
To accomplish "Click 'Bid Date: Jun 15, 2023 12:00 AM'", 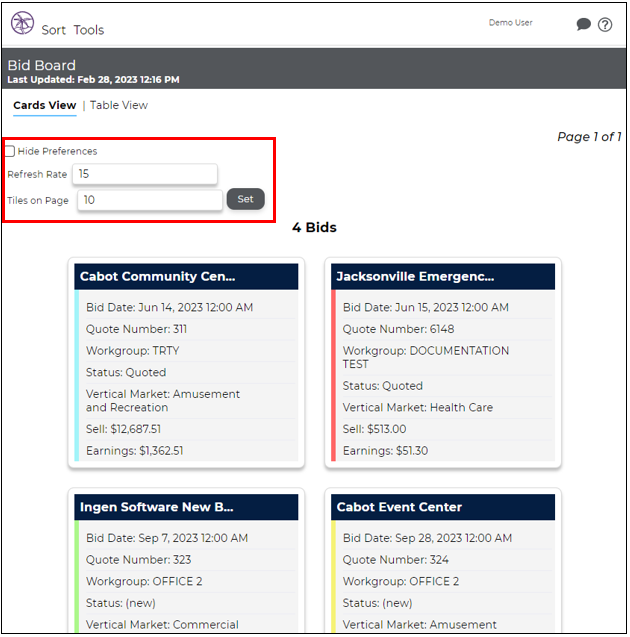I will pos(426,308).
